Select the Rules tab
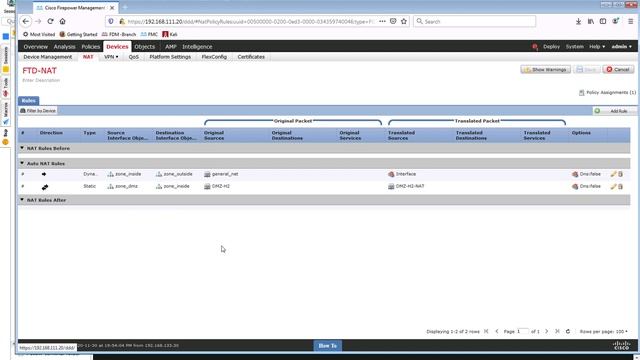Viewport: 640px width, 360px height. click(x=29, y=100)
